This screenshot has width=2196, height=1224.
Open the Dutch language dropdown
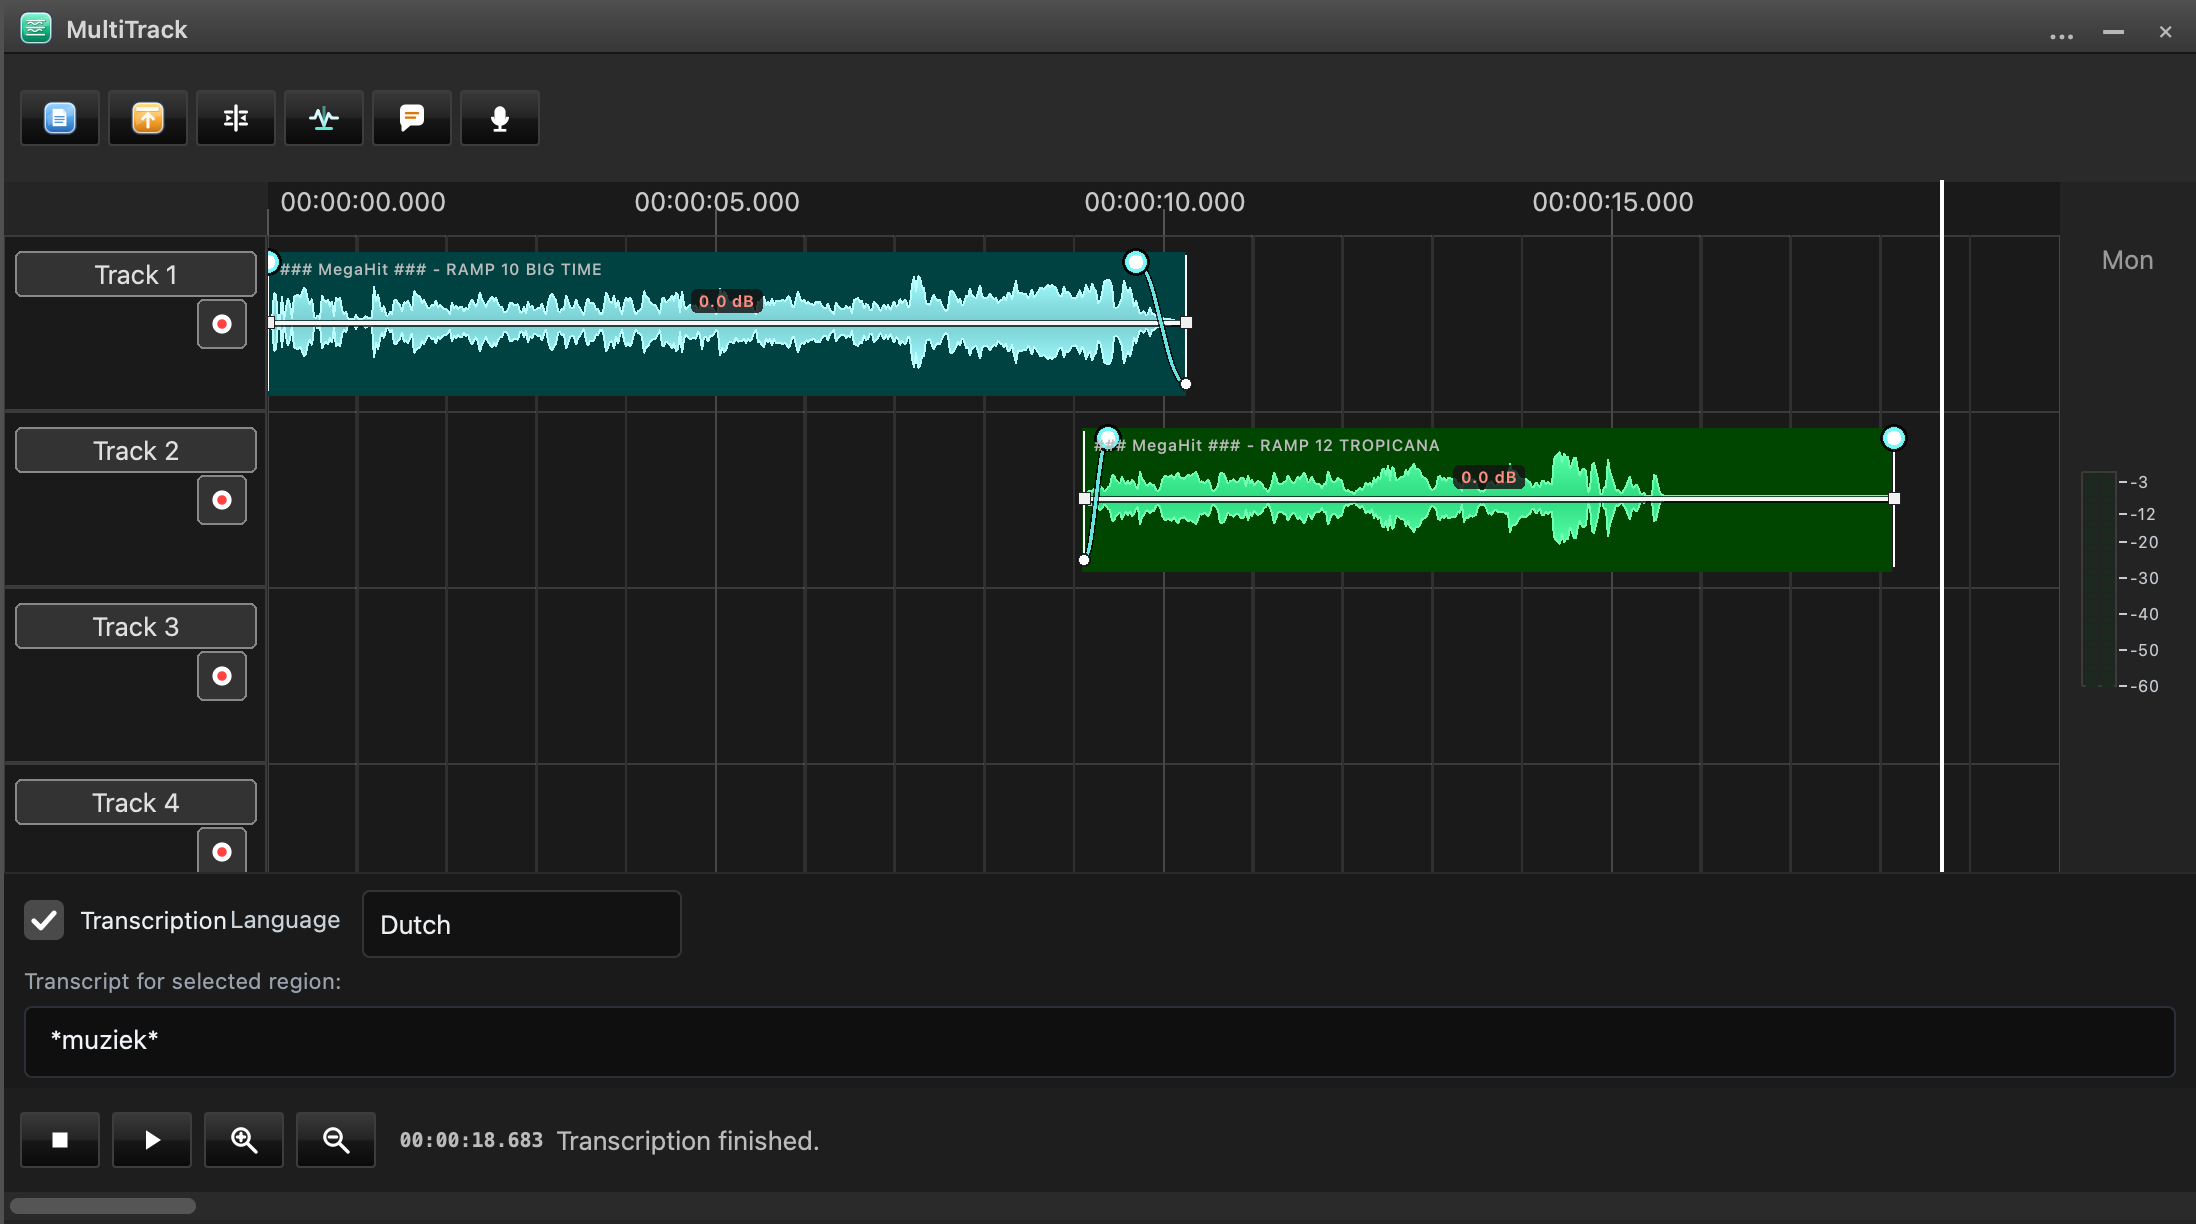point(522,924)
